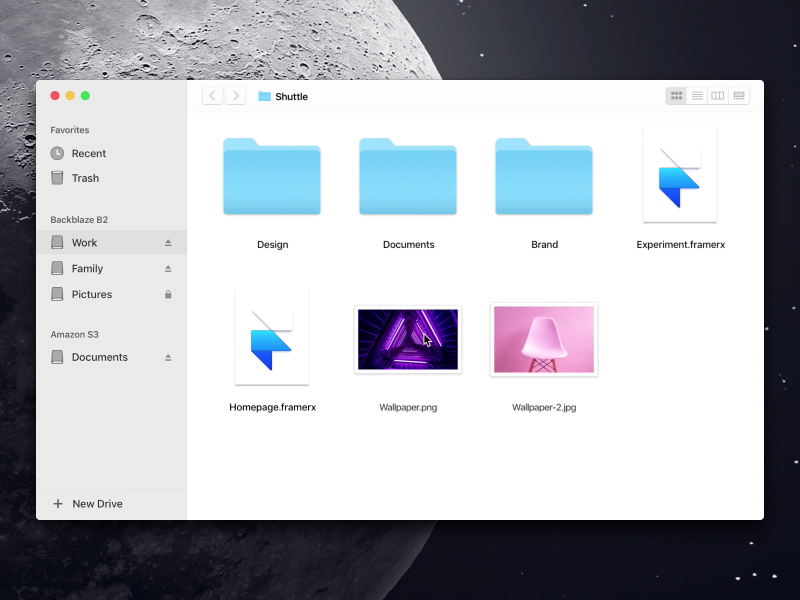The image size is (800, 600).
Task: Click the Brand folder name label
Action: [x=544, y=244]
